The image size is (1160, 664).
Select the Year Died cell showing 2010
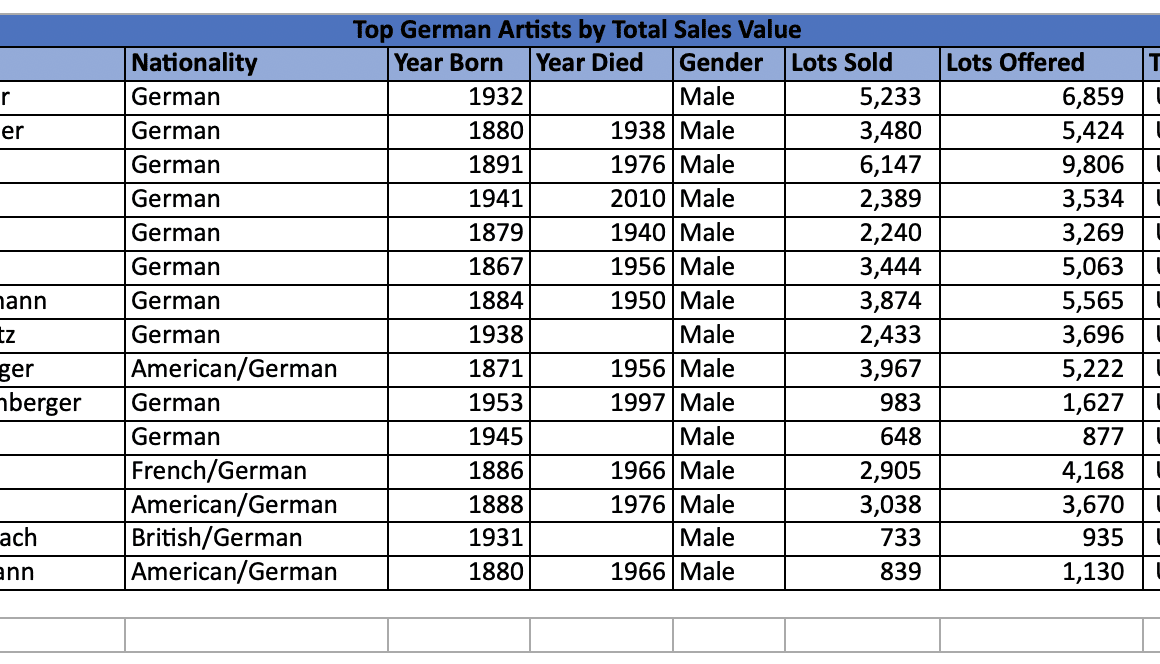pyautogui.click(x=601, y=199)
